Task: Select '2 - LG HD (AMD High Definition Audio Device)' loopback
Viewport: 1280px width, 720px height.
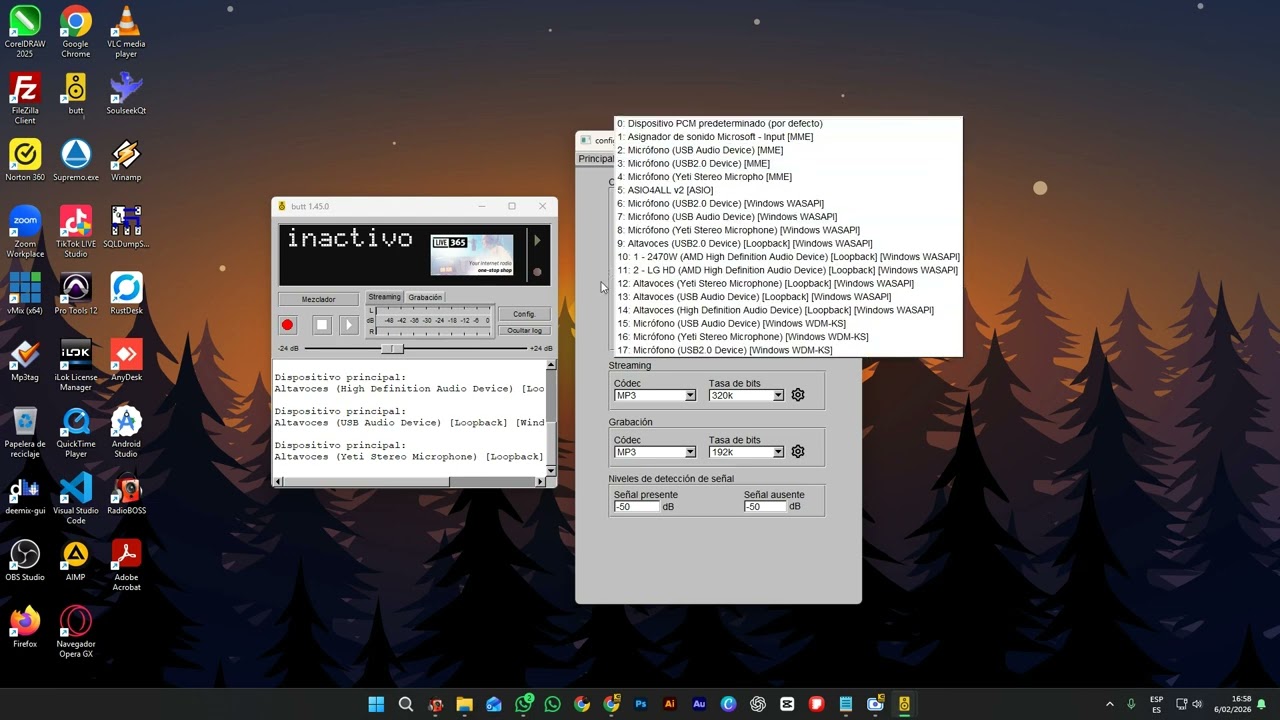Action: [x=788, y=270]
